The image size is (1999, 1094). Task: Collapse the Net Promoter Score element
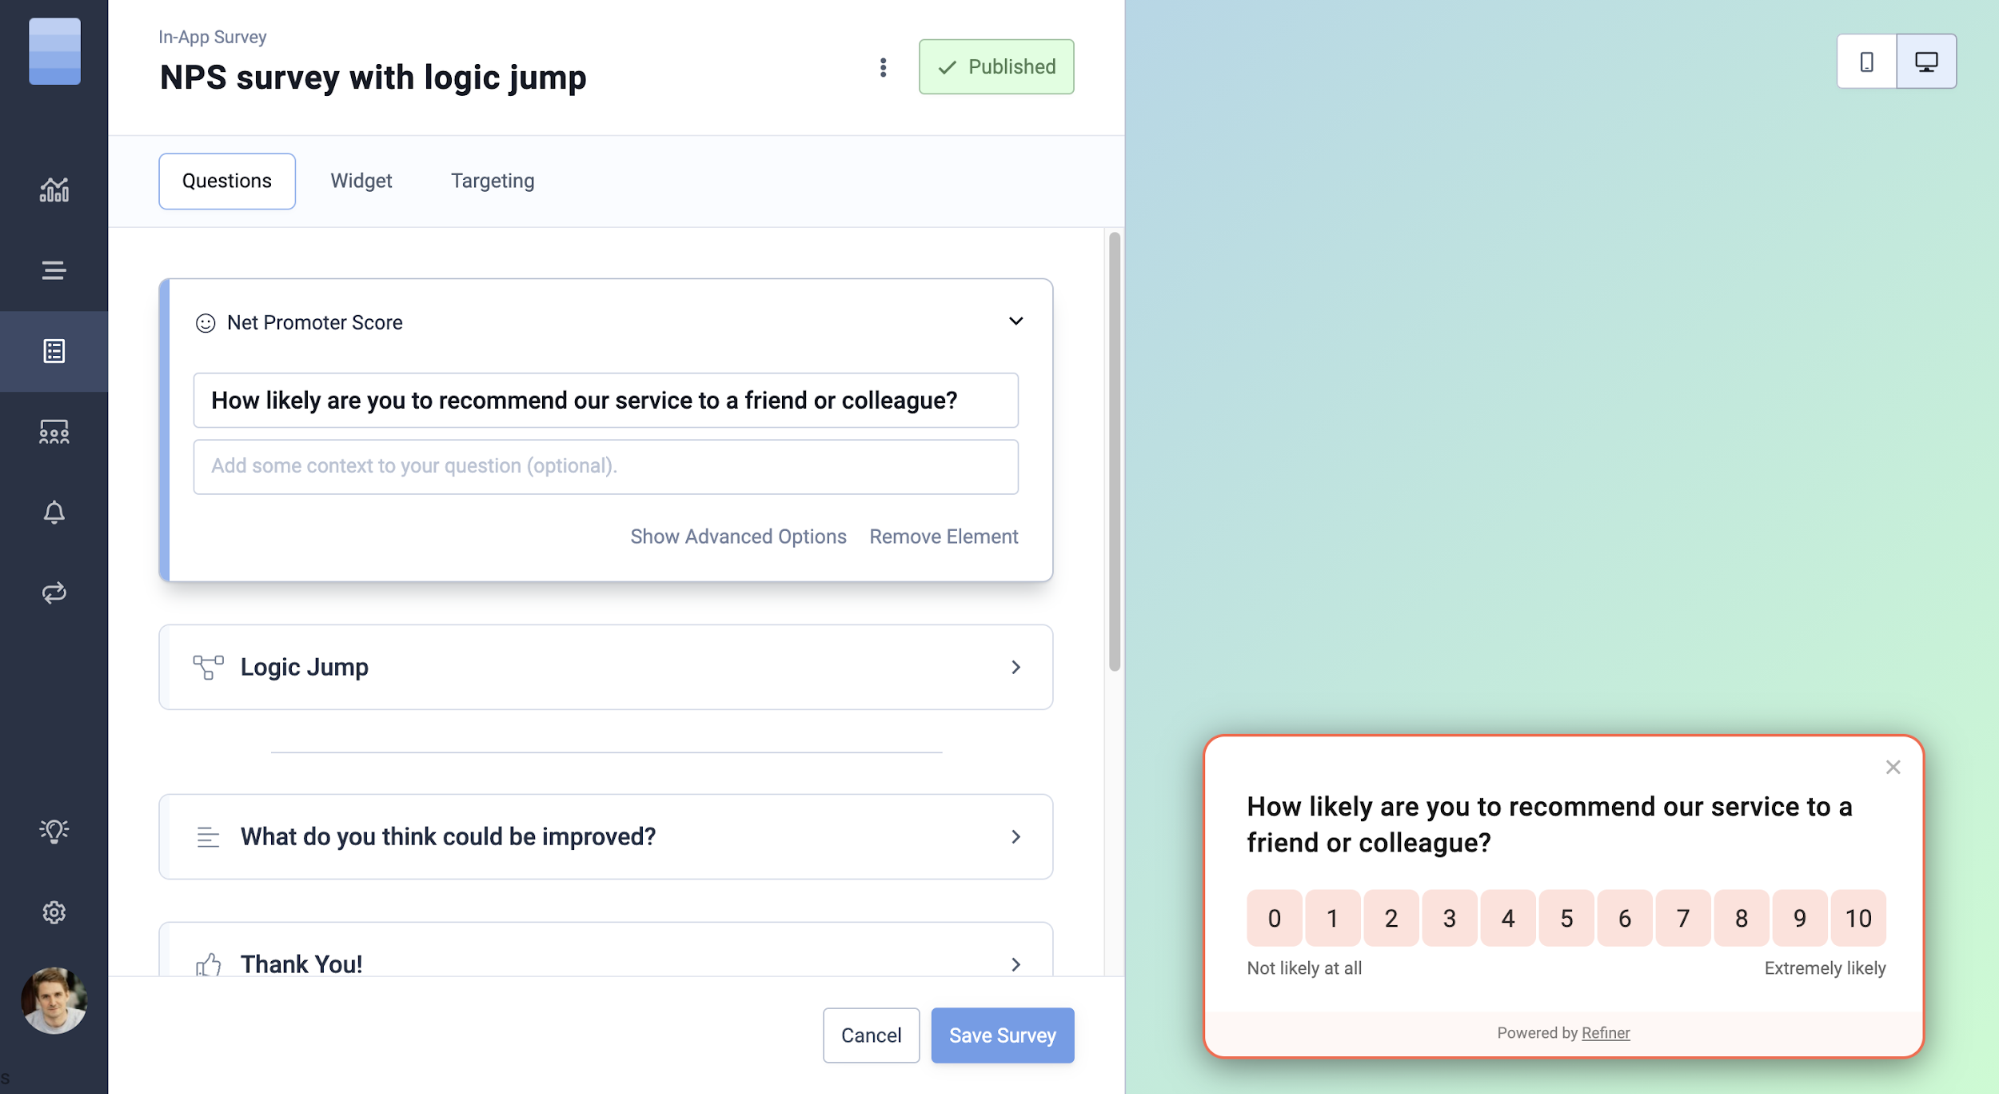point(1015,321)
